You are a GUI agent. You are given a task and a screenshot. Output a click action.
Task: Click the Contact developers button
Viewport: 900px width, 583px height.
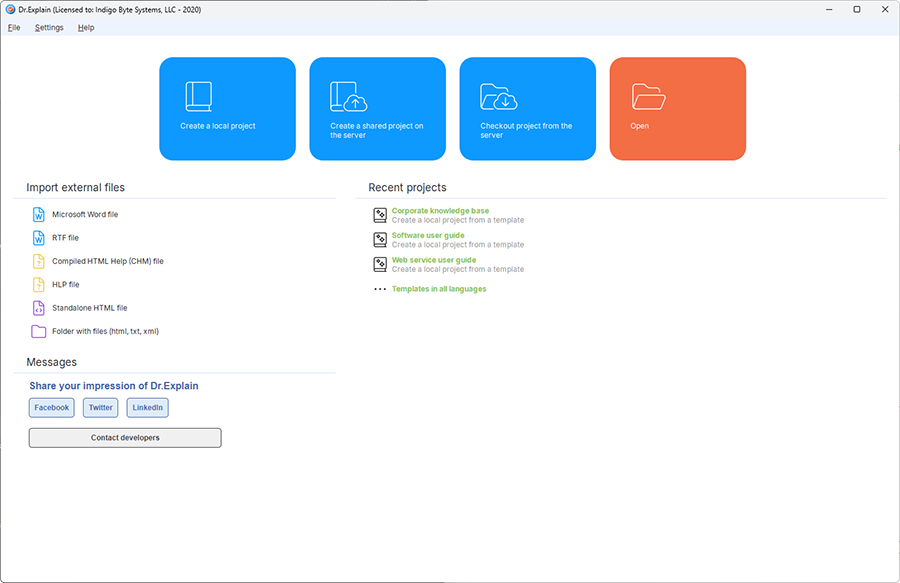pos(125,438)
